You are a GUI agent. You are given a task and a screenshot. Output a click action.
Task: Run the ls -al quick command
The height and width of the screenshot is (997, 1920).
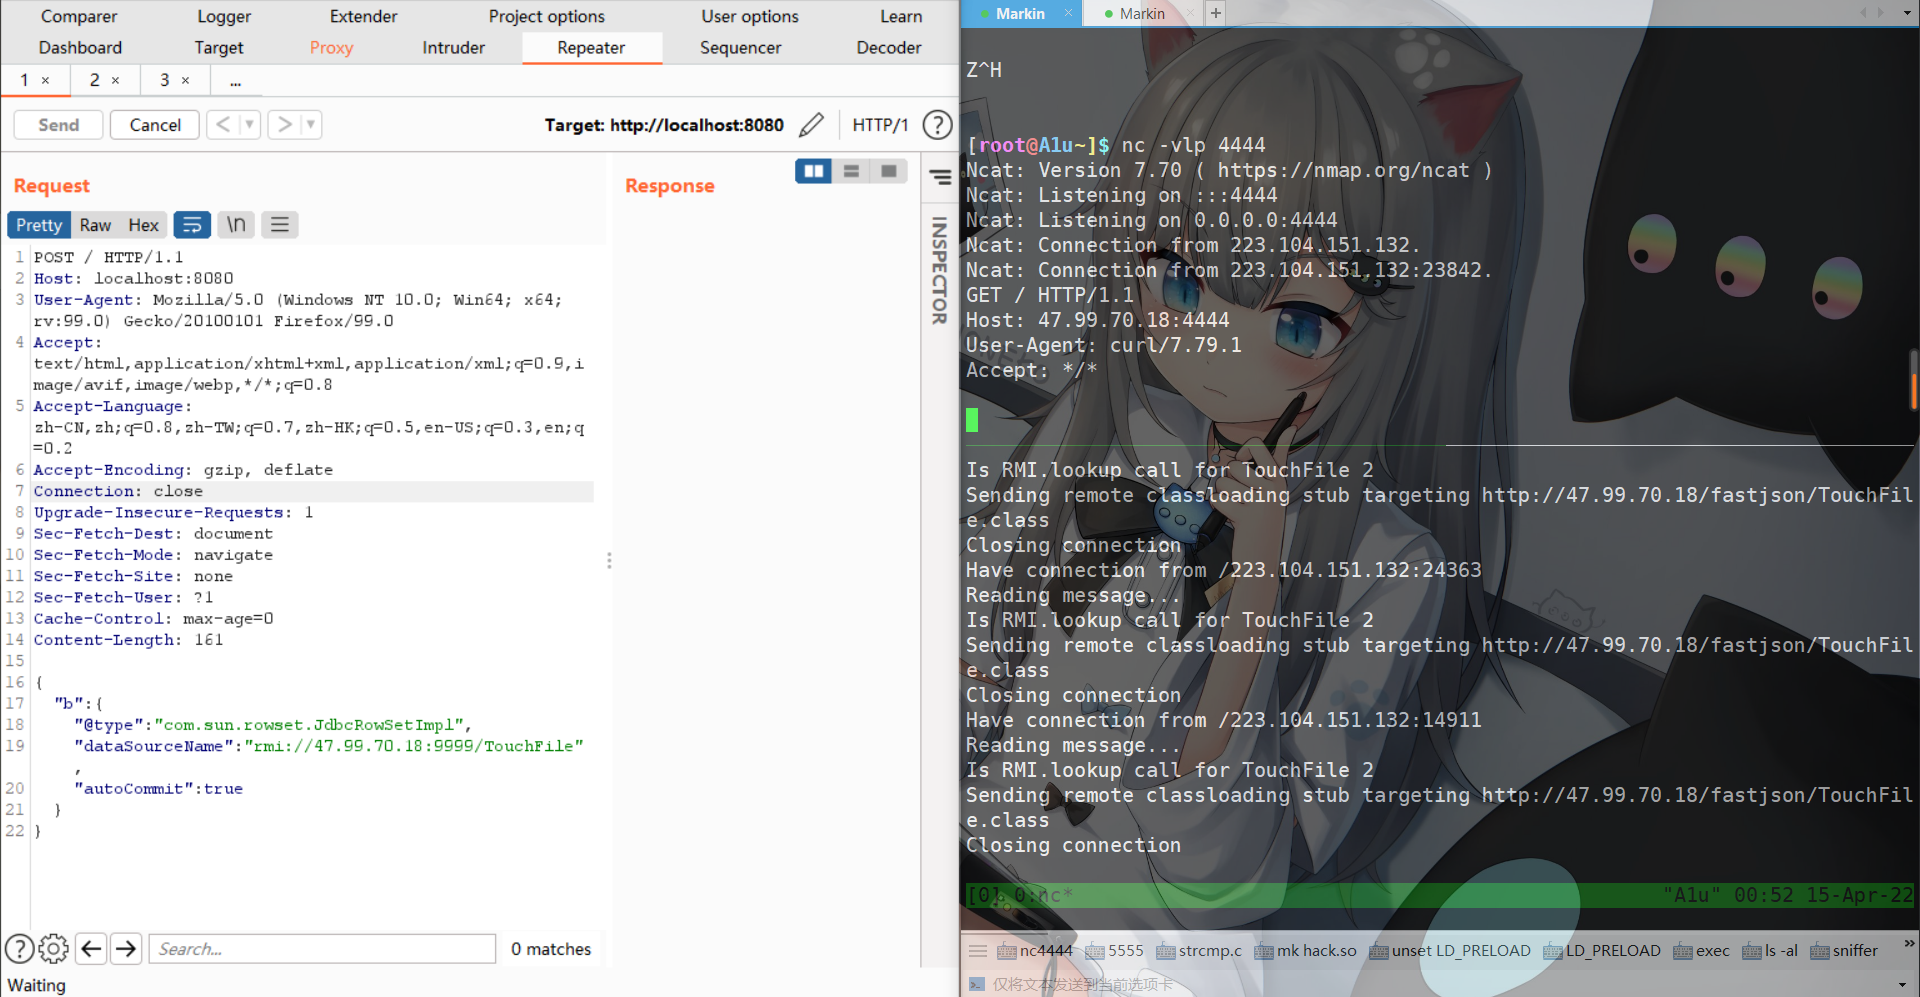1770,951
